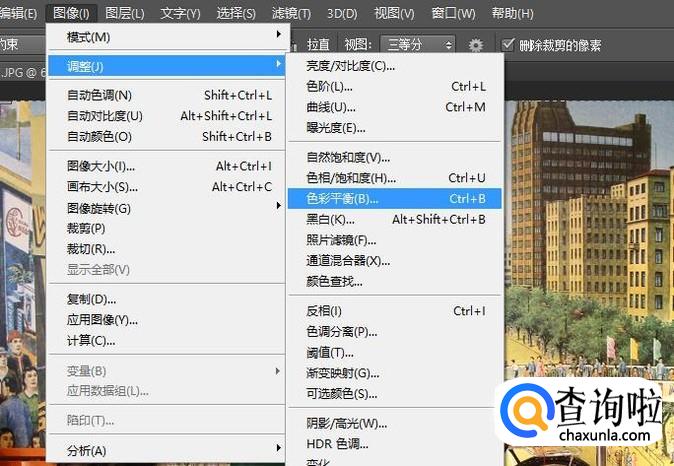Open the 图层(L) menu

pos(125,13)
